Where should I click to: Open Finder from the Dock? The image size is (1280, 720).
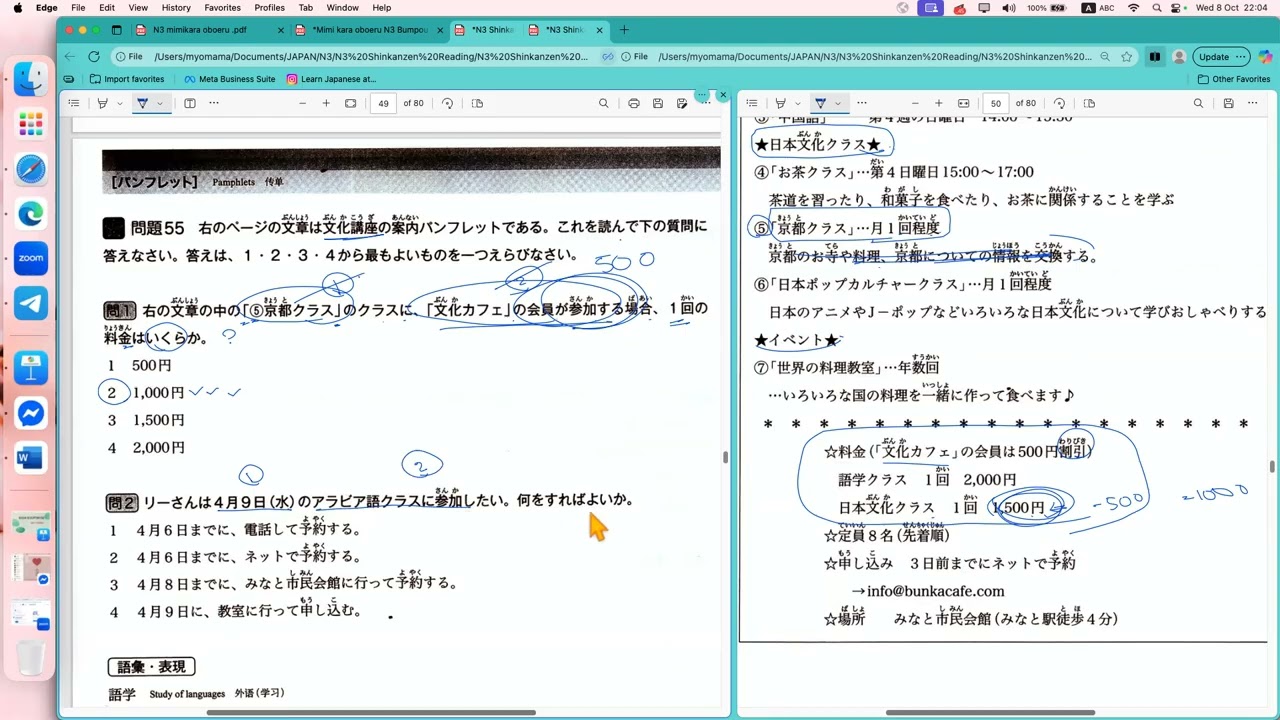pyautogui.click(x=30, y=79)
